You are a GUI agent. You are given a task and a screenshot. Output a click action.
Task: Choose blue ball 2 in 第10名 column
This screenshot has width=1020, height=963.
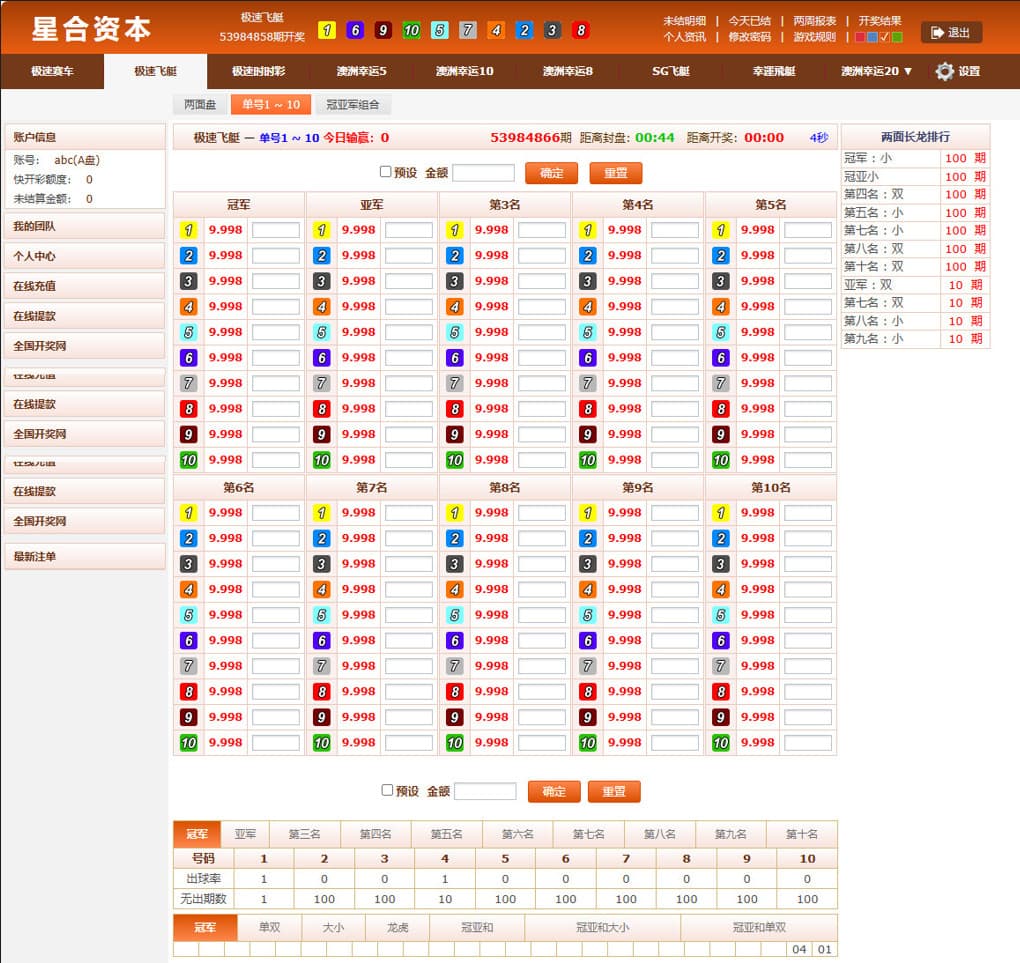(720, 538)
